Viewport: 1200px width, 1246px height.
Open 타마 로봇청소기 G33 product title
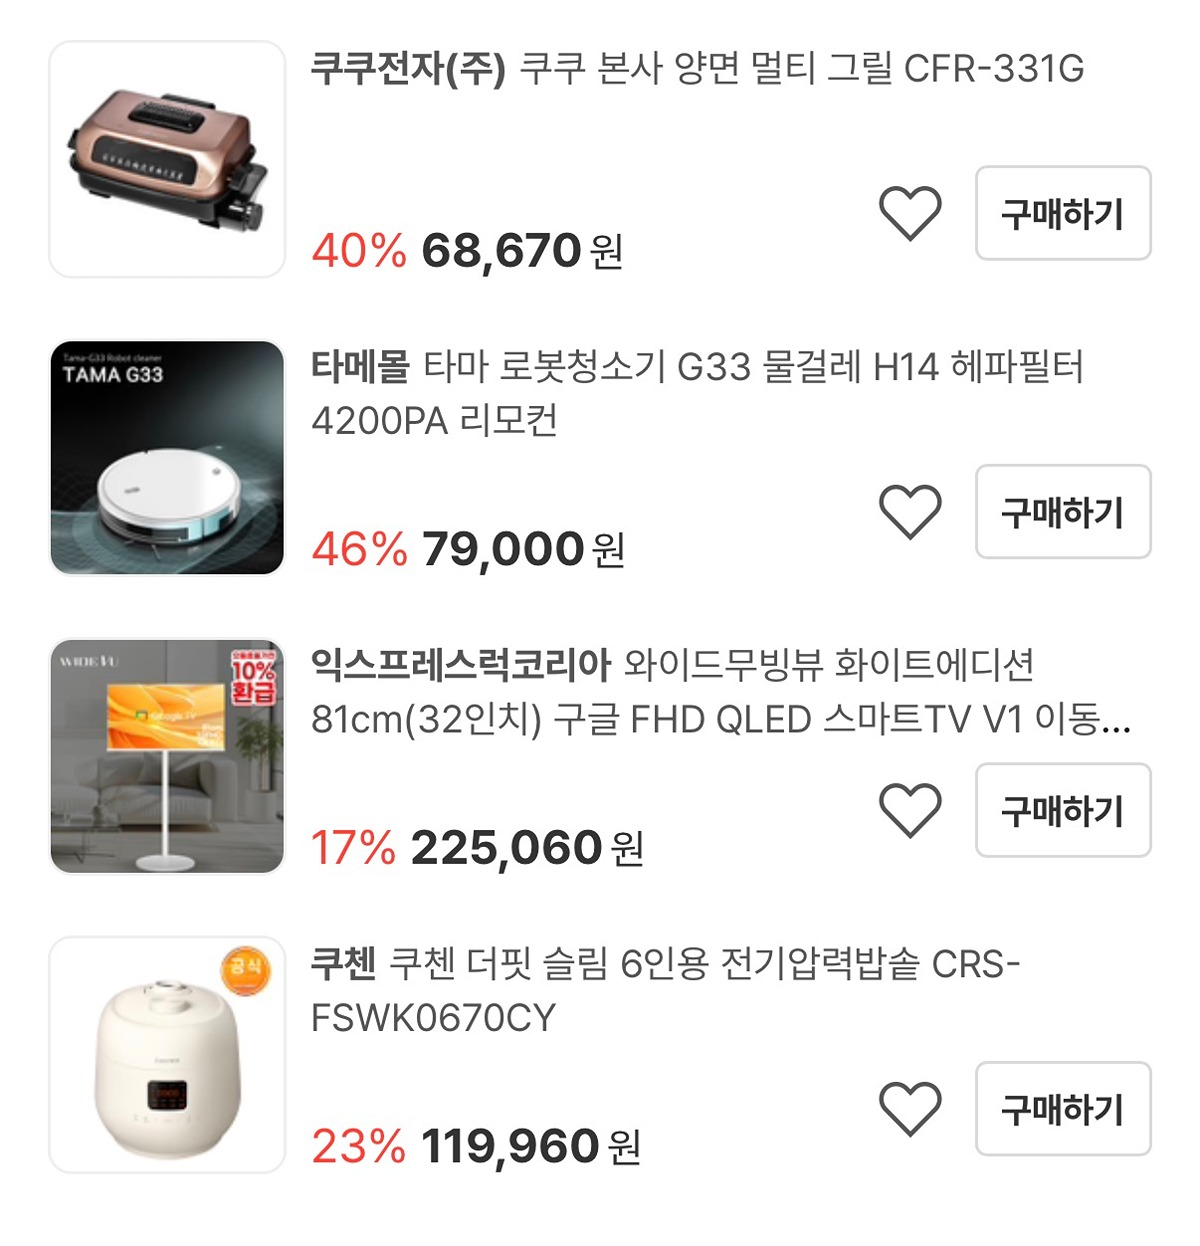click(697, 394)
